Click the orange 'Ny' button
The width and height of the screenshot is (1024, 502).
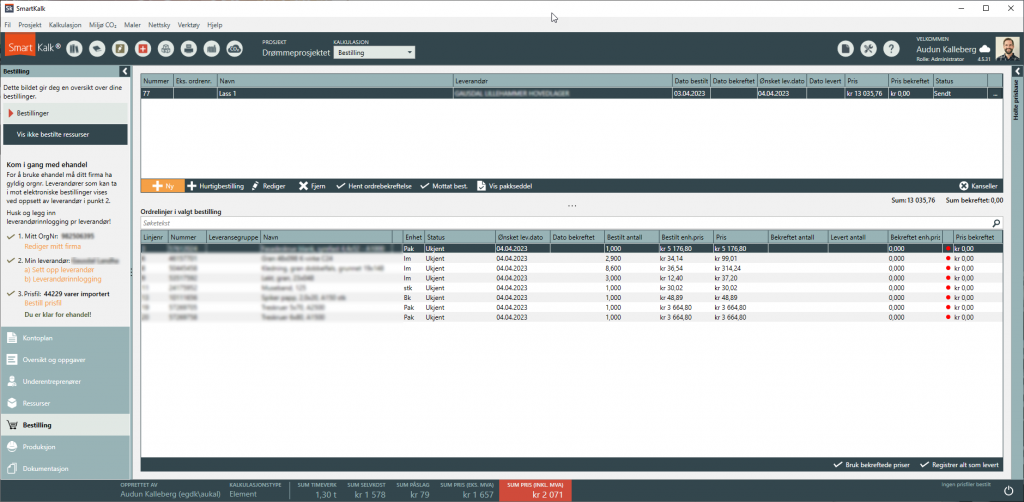pyautogui.click(x=161, y=186)
